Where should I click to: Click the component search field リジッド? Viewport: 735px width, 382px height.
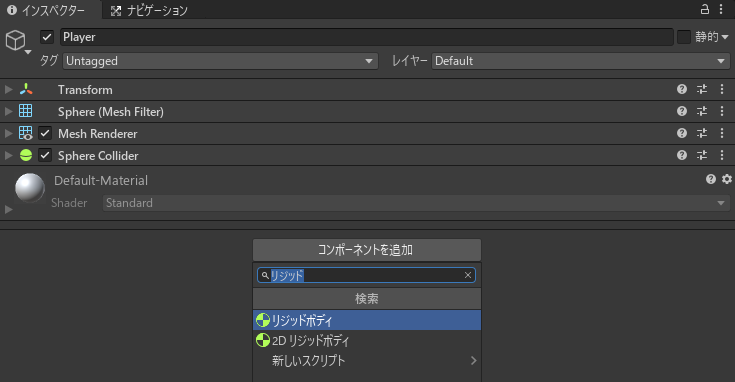367,275
